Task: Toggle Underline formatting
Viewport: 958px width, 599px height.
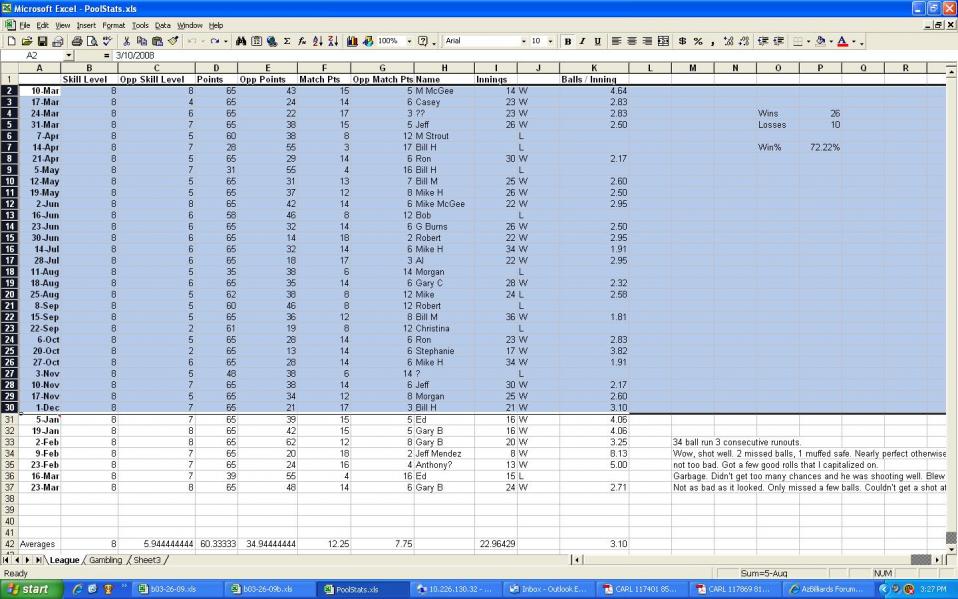Action: pos(598,41)
